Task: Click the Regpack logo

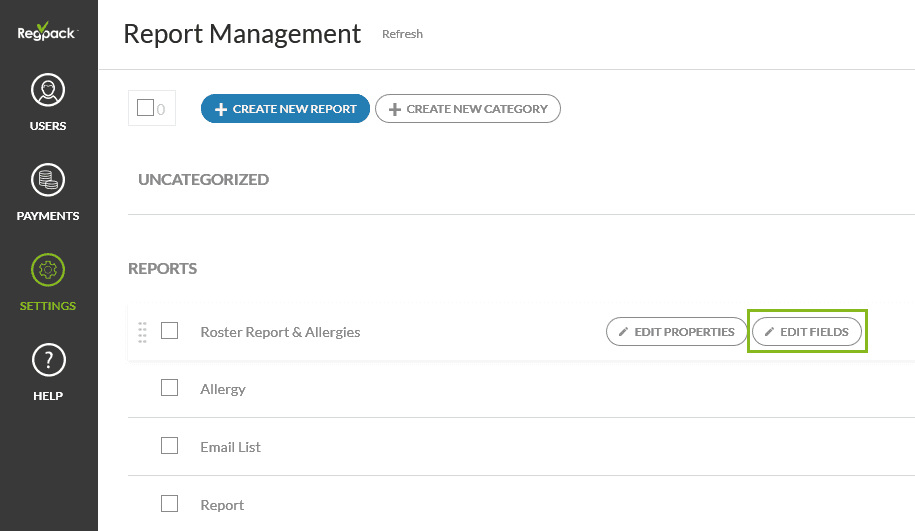Action: (47, 33)
